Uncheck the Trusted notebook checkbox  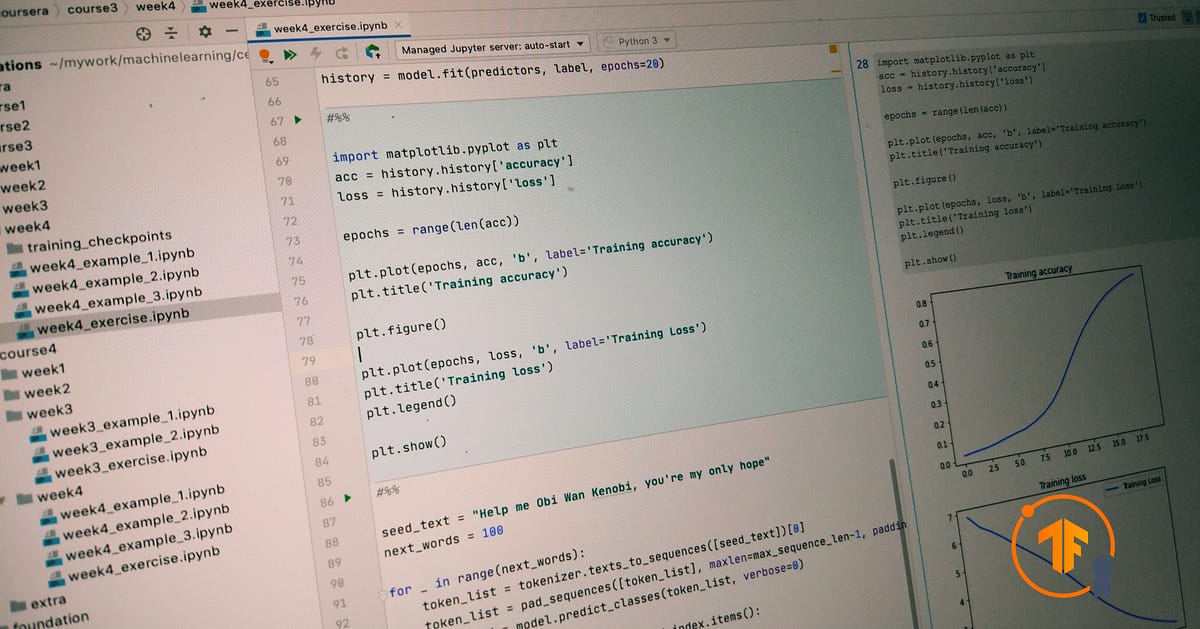pyautogui.click(x=1139, y=16)
